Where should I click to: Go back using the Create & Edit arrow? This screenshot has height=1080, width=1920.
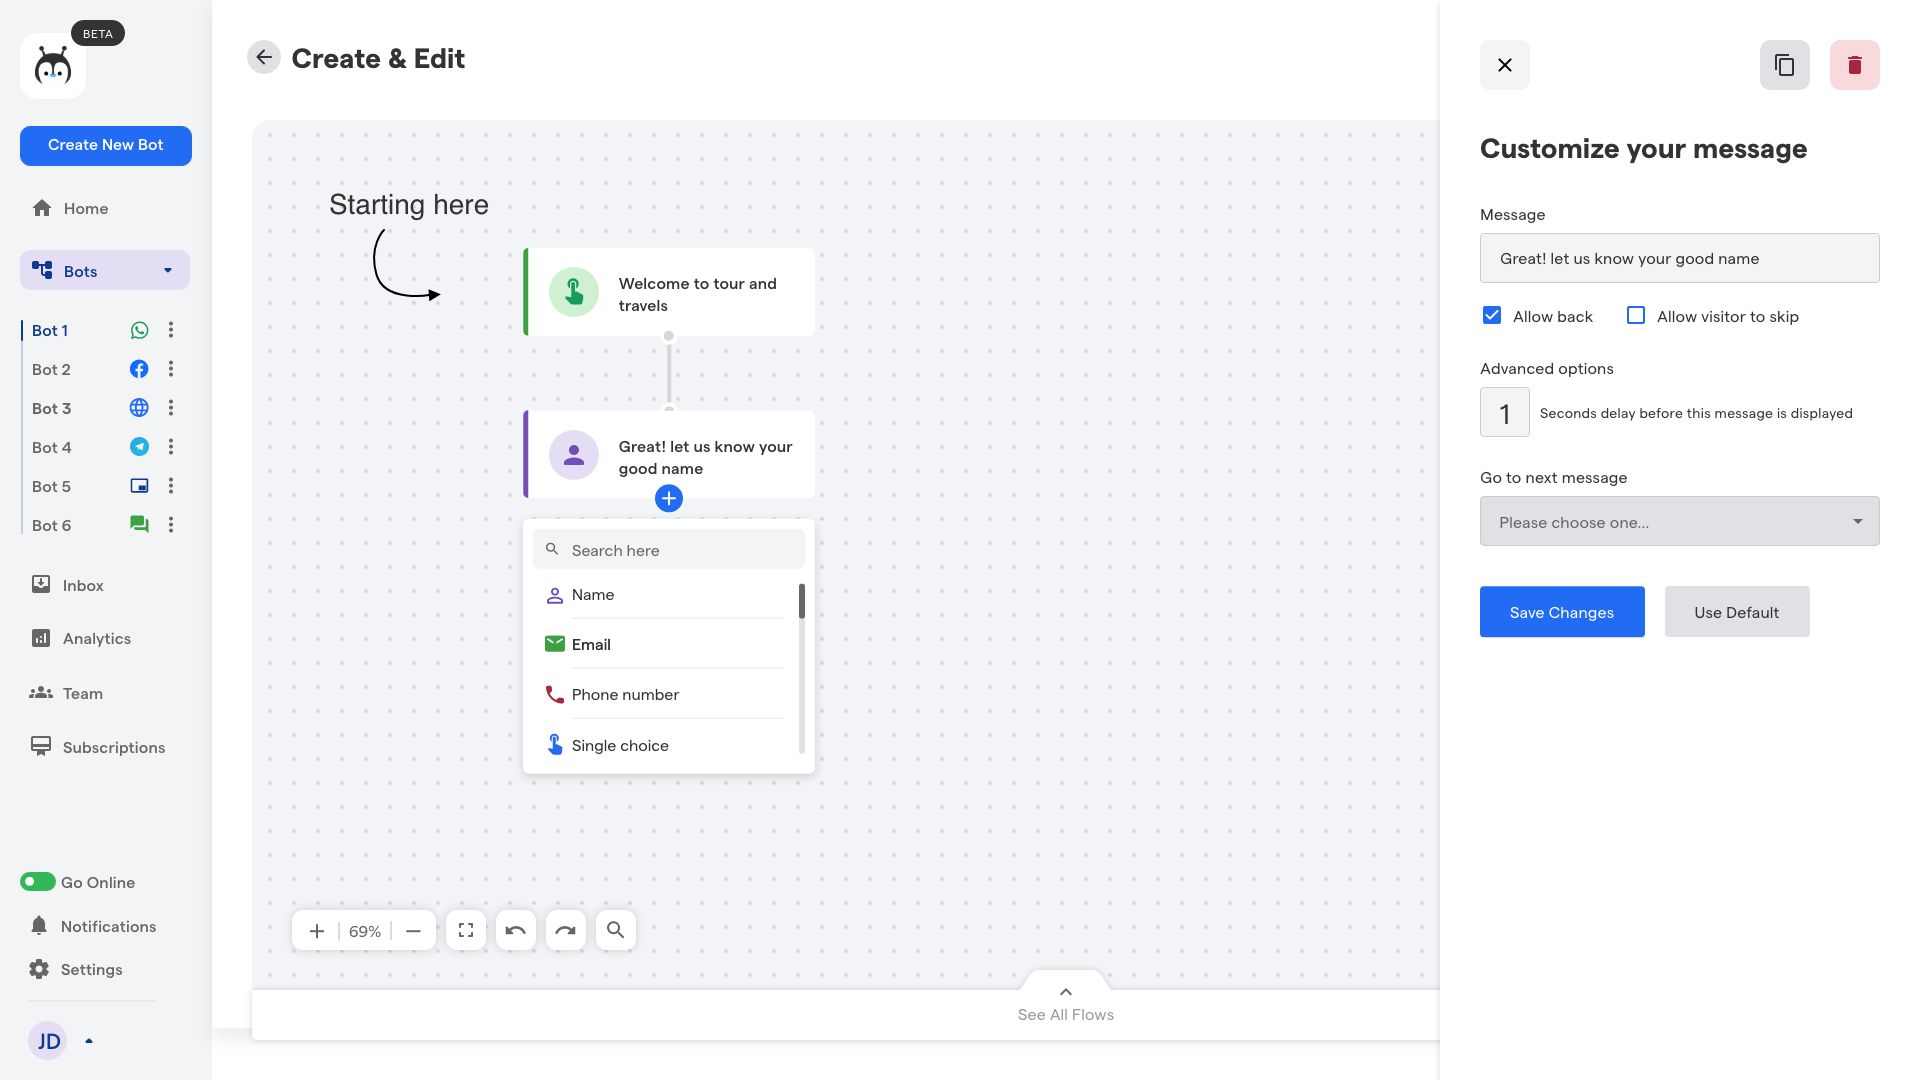(264, 58)
